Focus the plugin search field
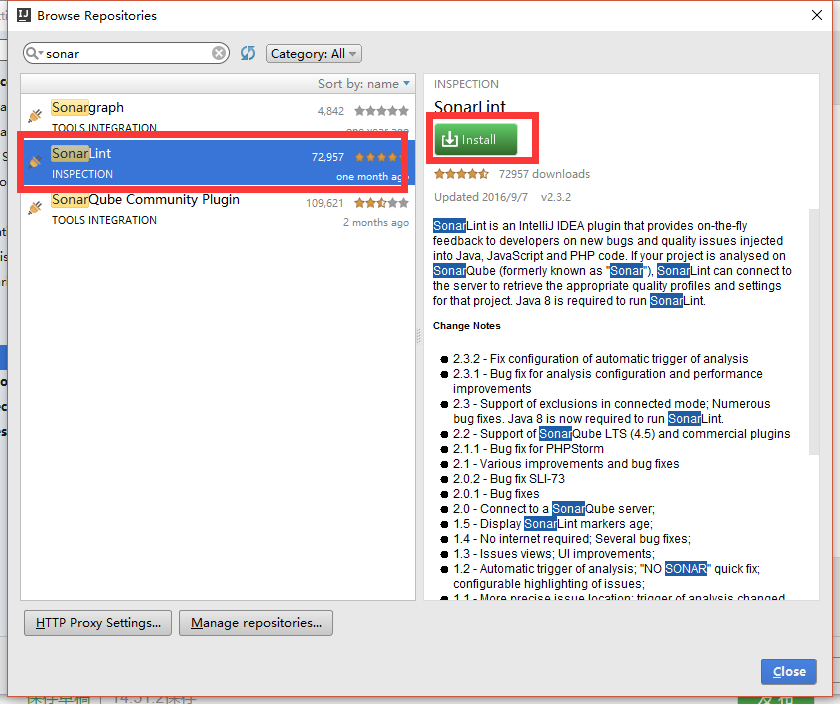 click(128, 54)
